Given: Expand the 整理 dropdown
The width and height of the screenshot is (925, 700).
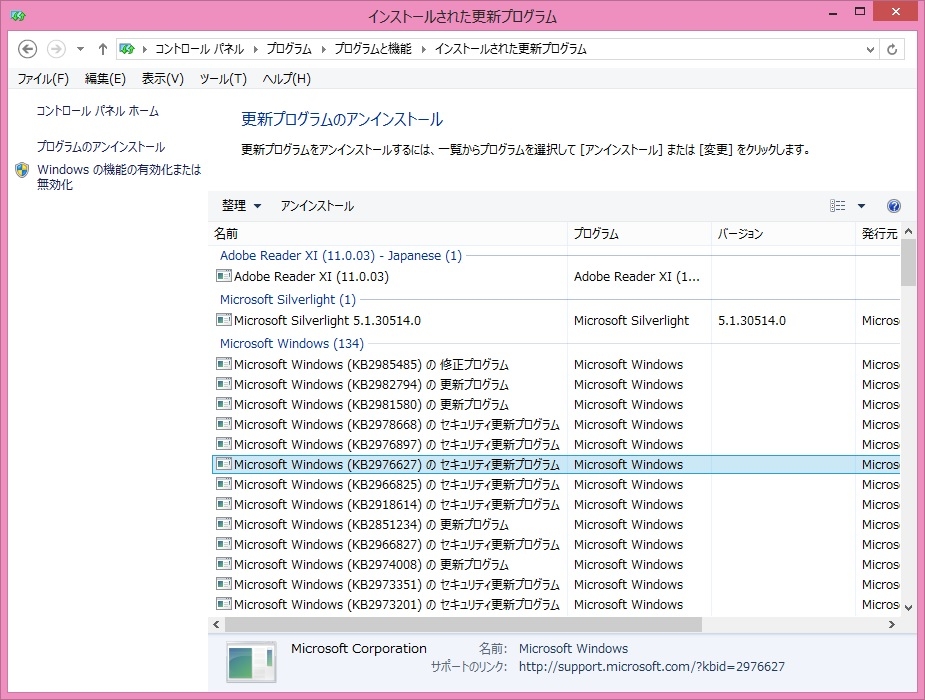Looking at the screenshot, I should pos(241,206).
